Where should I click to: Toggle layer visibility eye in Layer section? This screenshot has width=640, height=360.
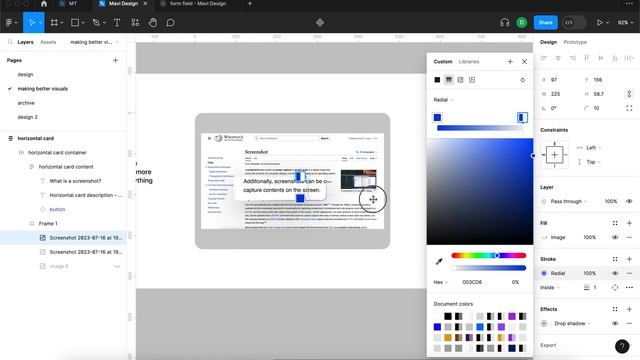[x=629, y=201]
